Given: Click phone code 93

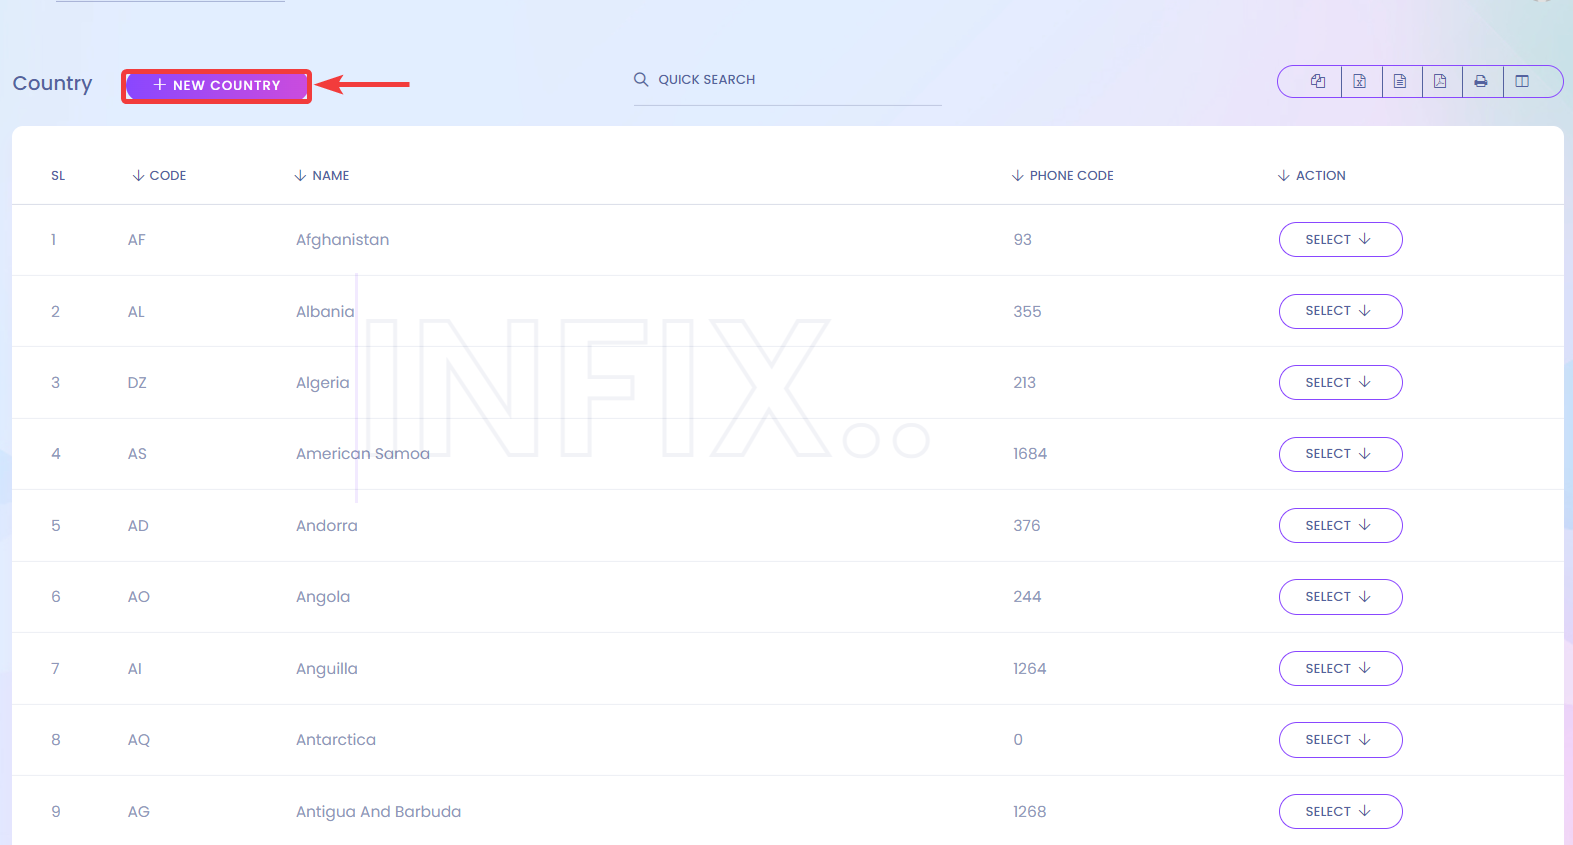Looking at the screenshot, I should click(1022, 240).
